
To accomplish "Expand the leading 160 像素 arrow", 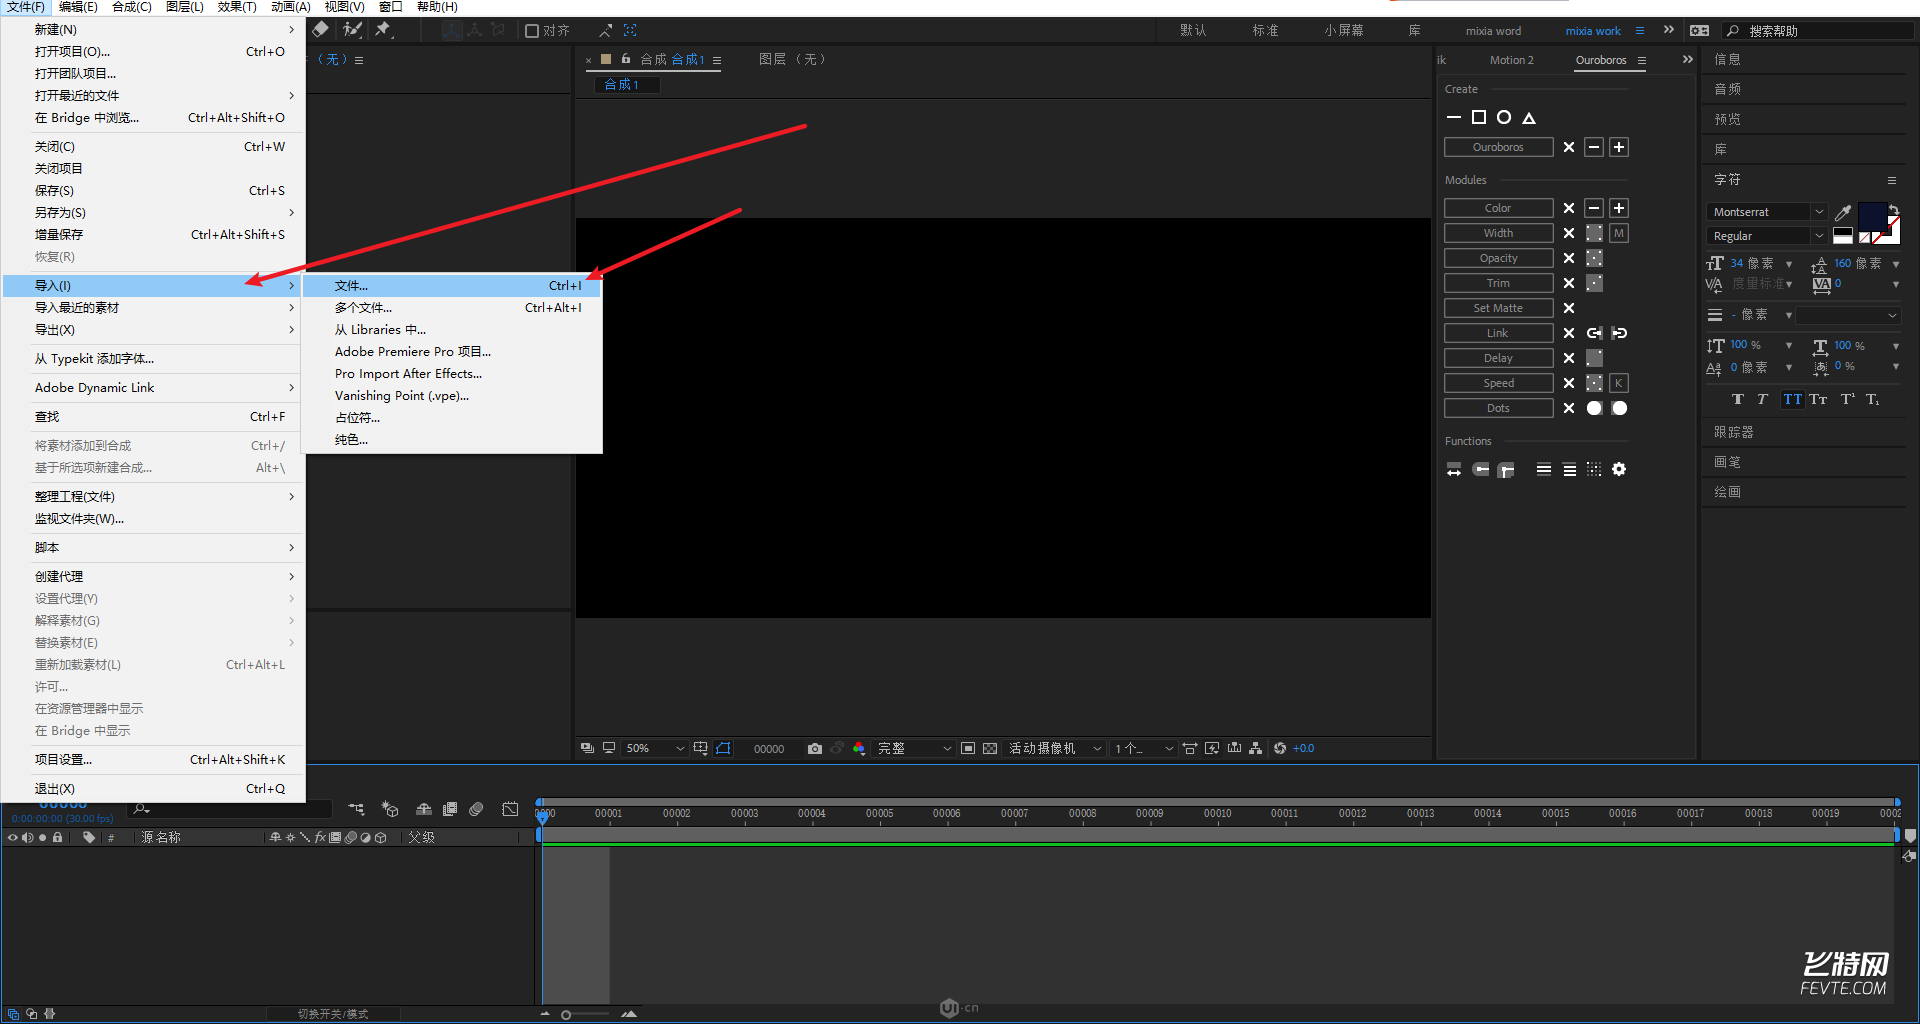I will point(1896,264).
